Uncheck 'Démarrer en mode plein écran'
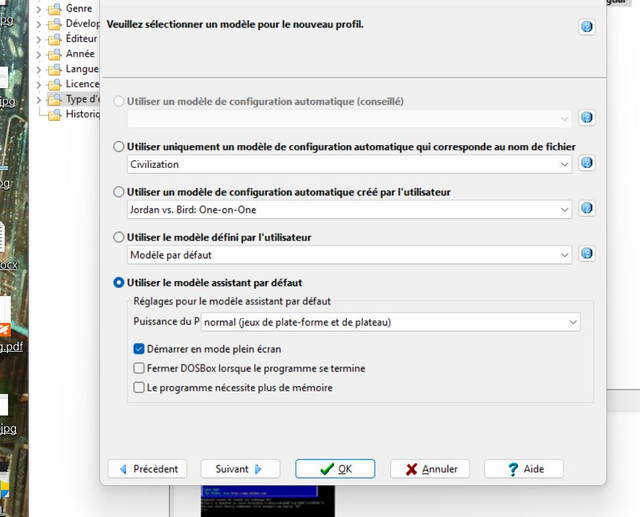Screen dimensions: 640x517 click(x=139, y=349)
